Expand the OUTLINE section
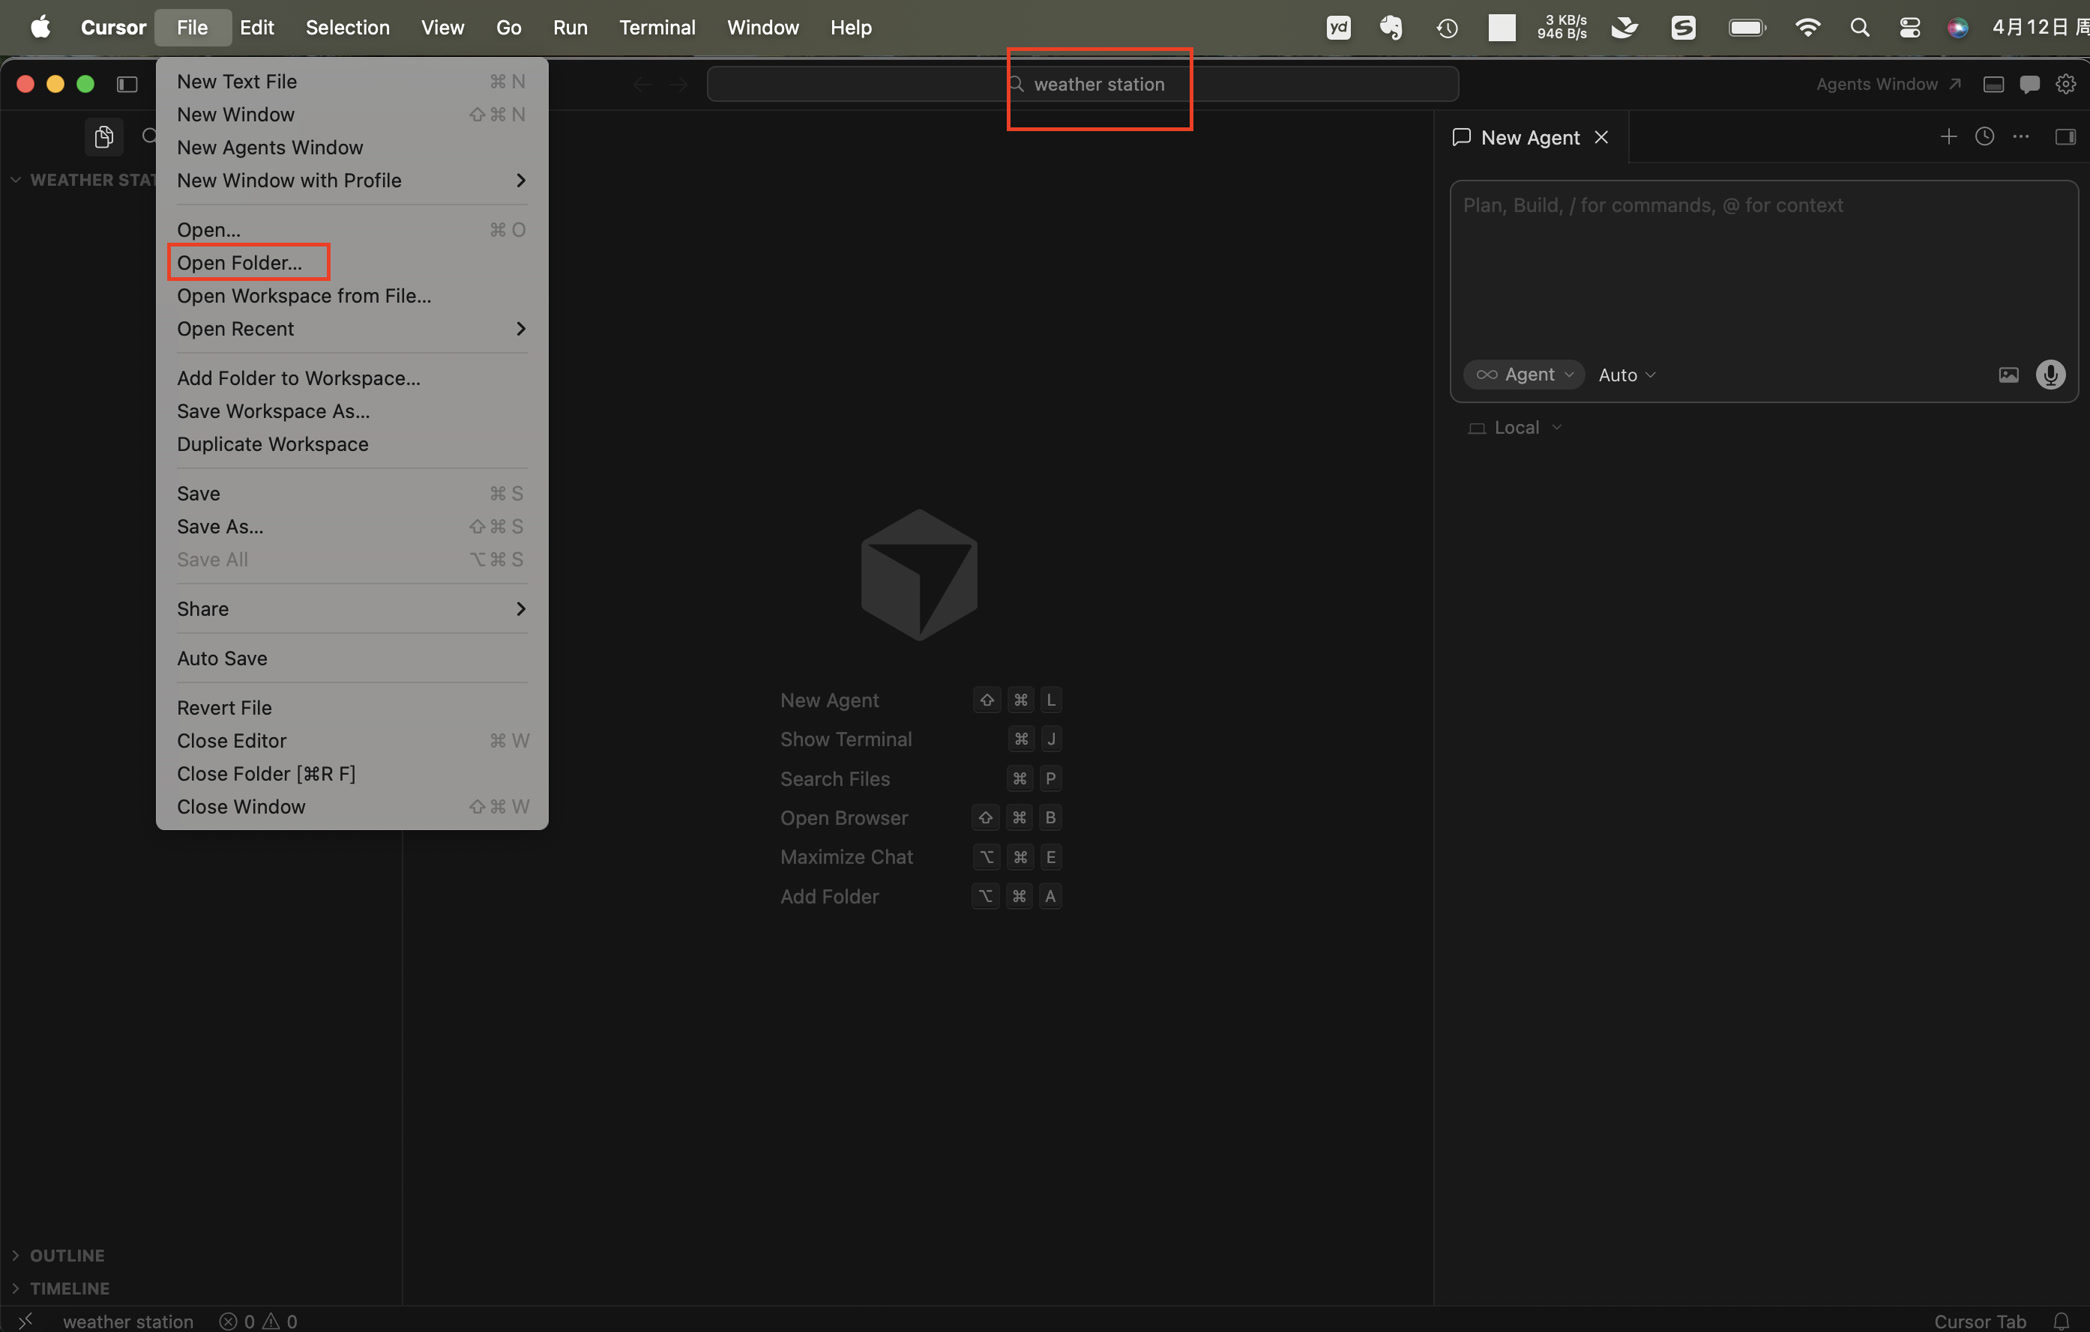This screenshot has height=1332, width=2090. click(66, 1255)
